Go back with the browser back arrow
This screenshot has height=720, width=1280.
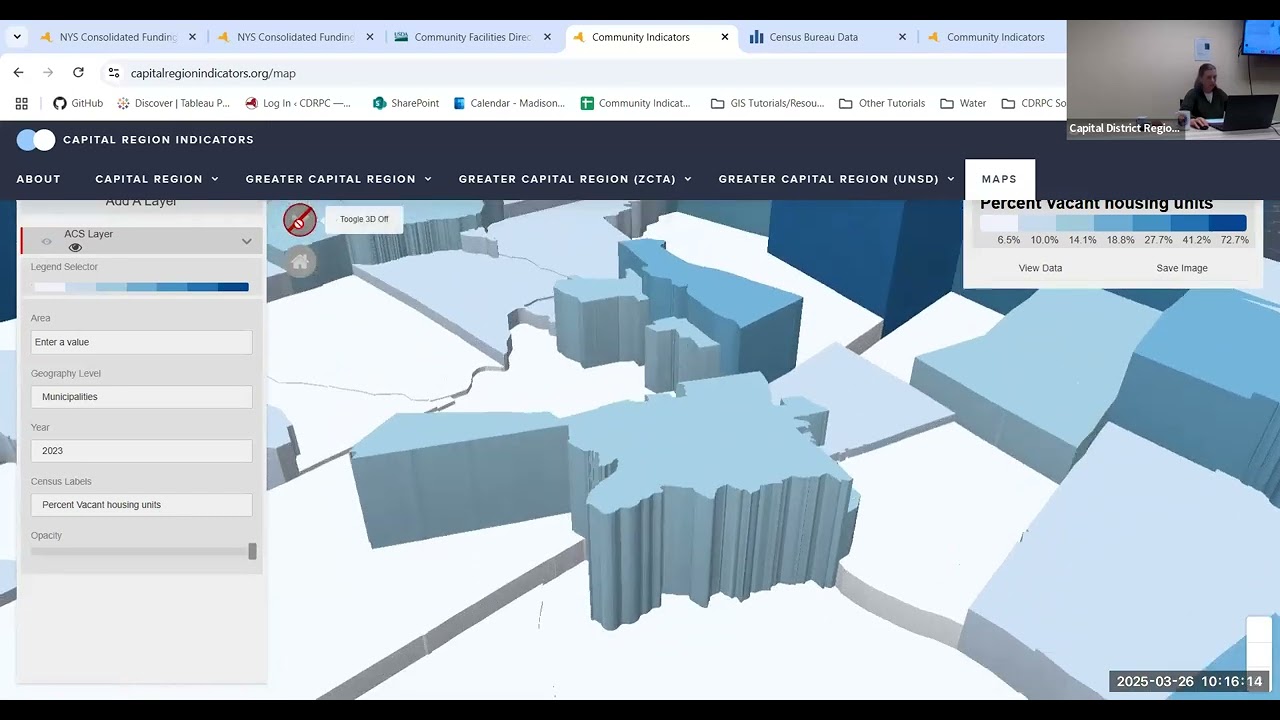[x=18, y=73]
